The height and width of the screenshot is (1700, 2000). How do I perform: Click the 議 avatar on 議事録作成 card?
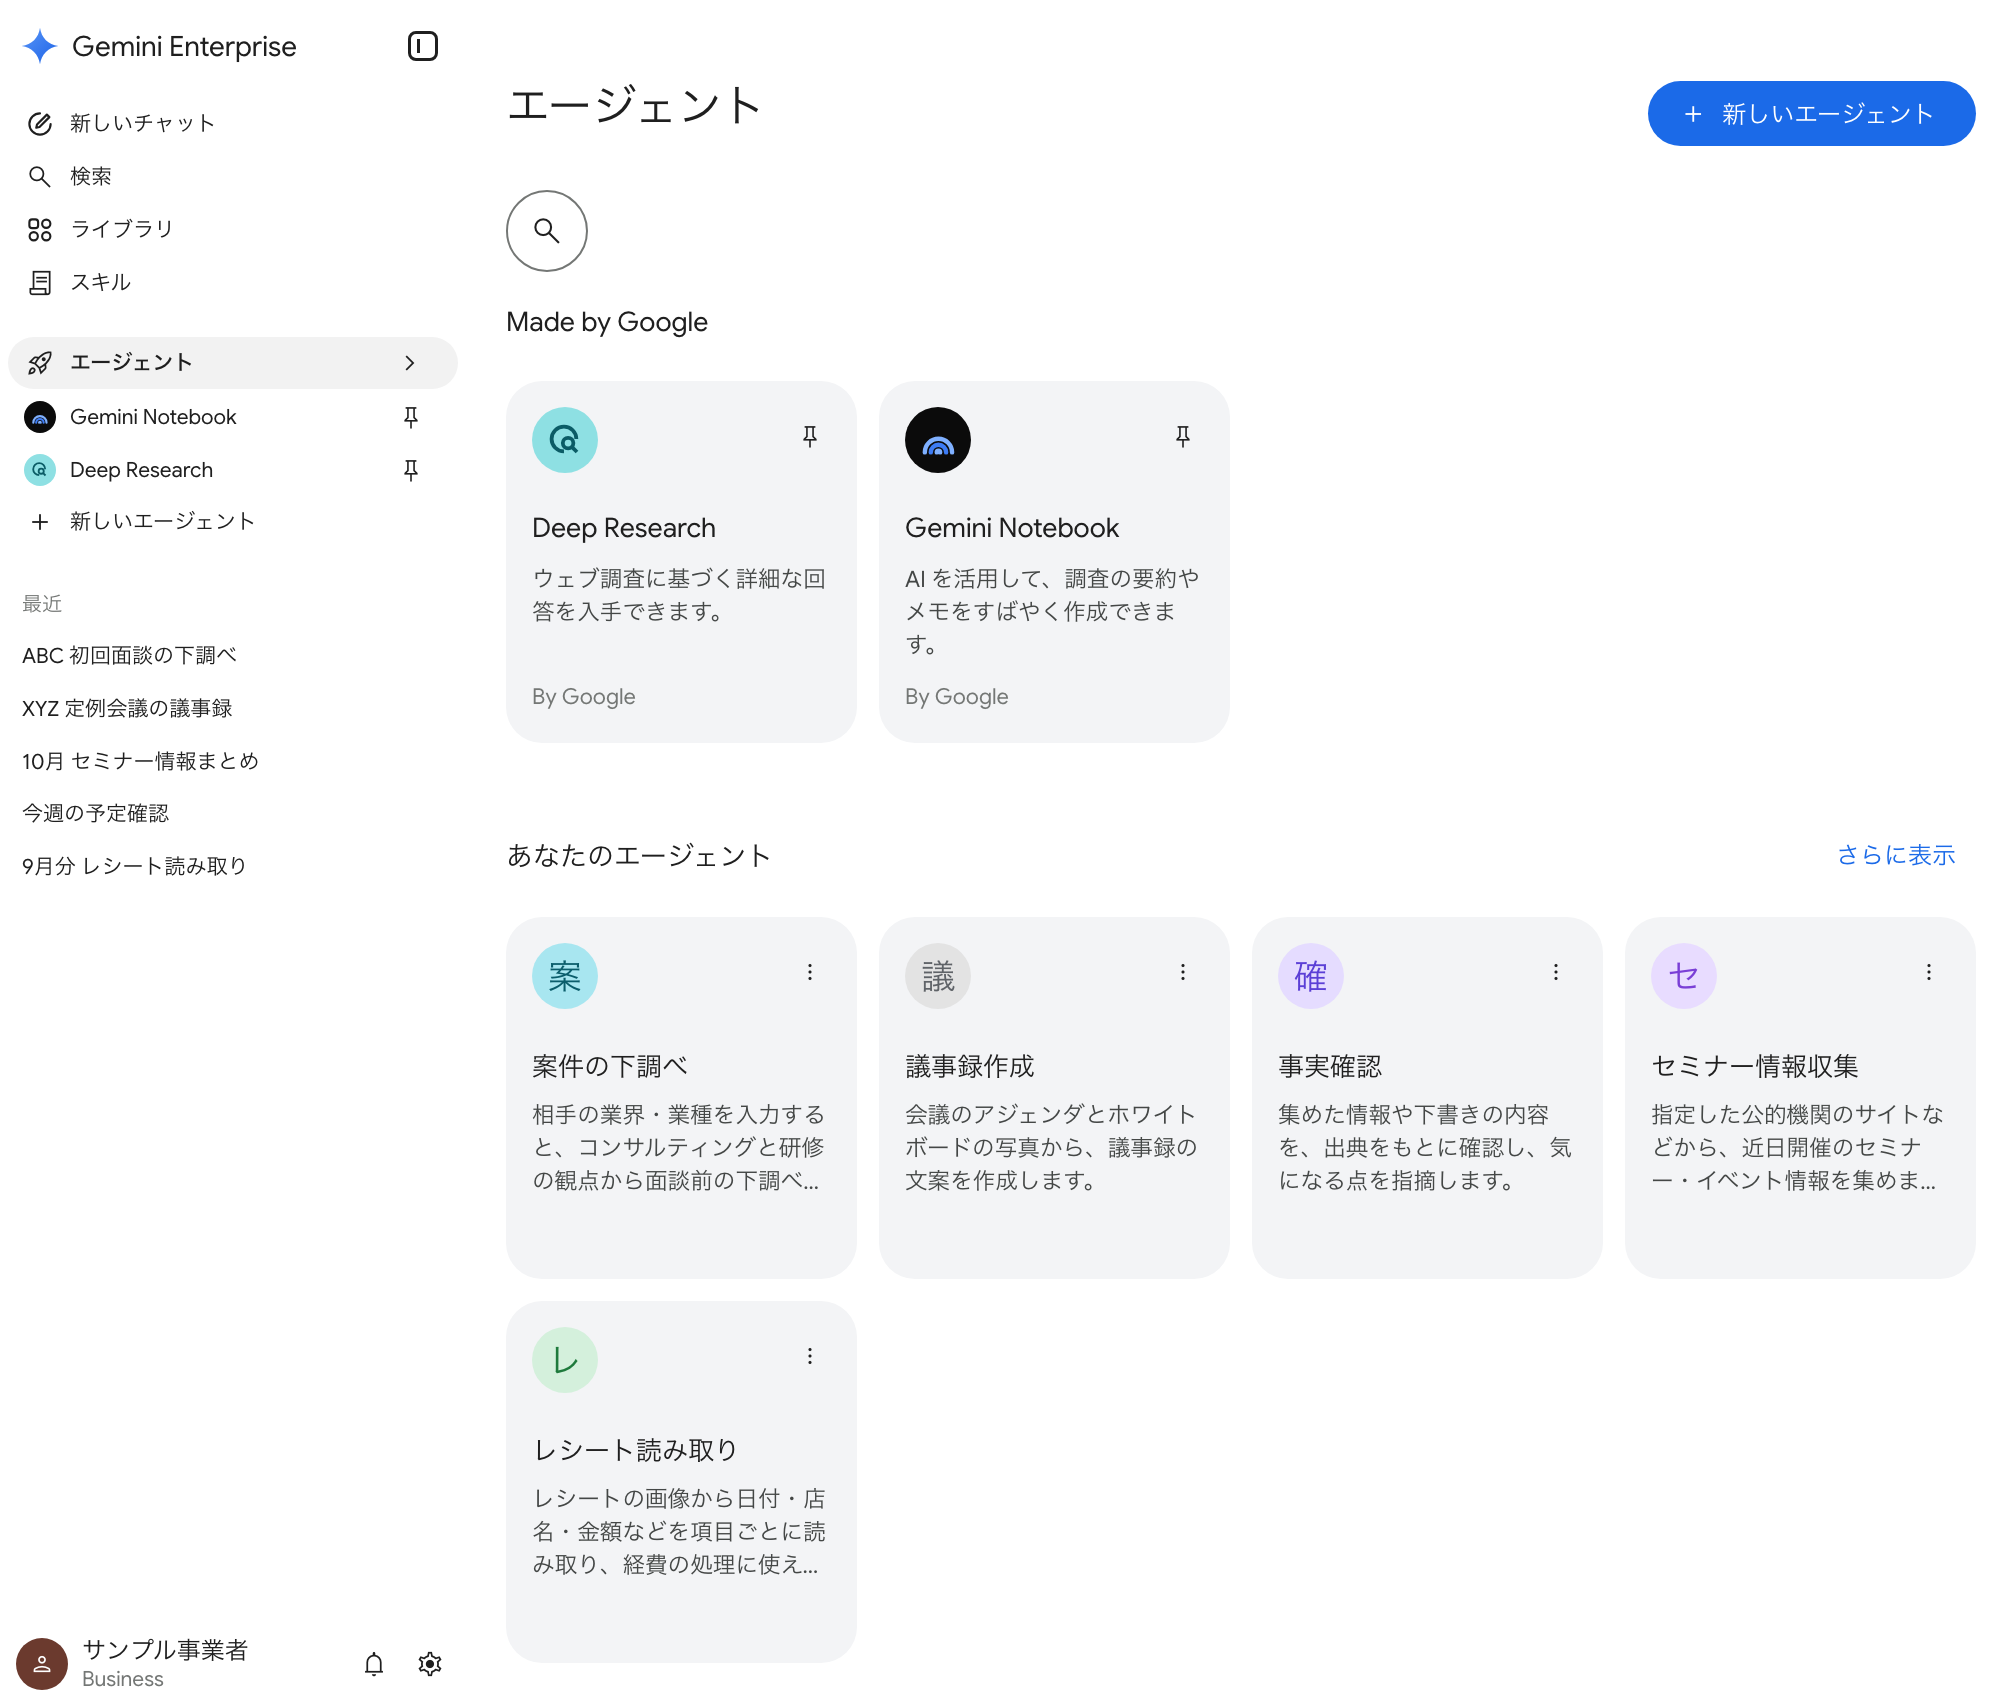[x=938, y=976]
